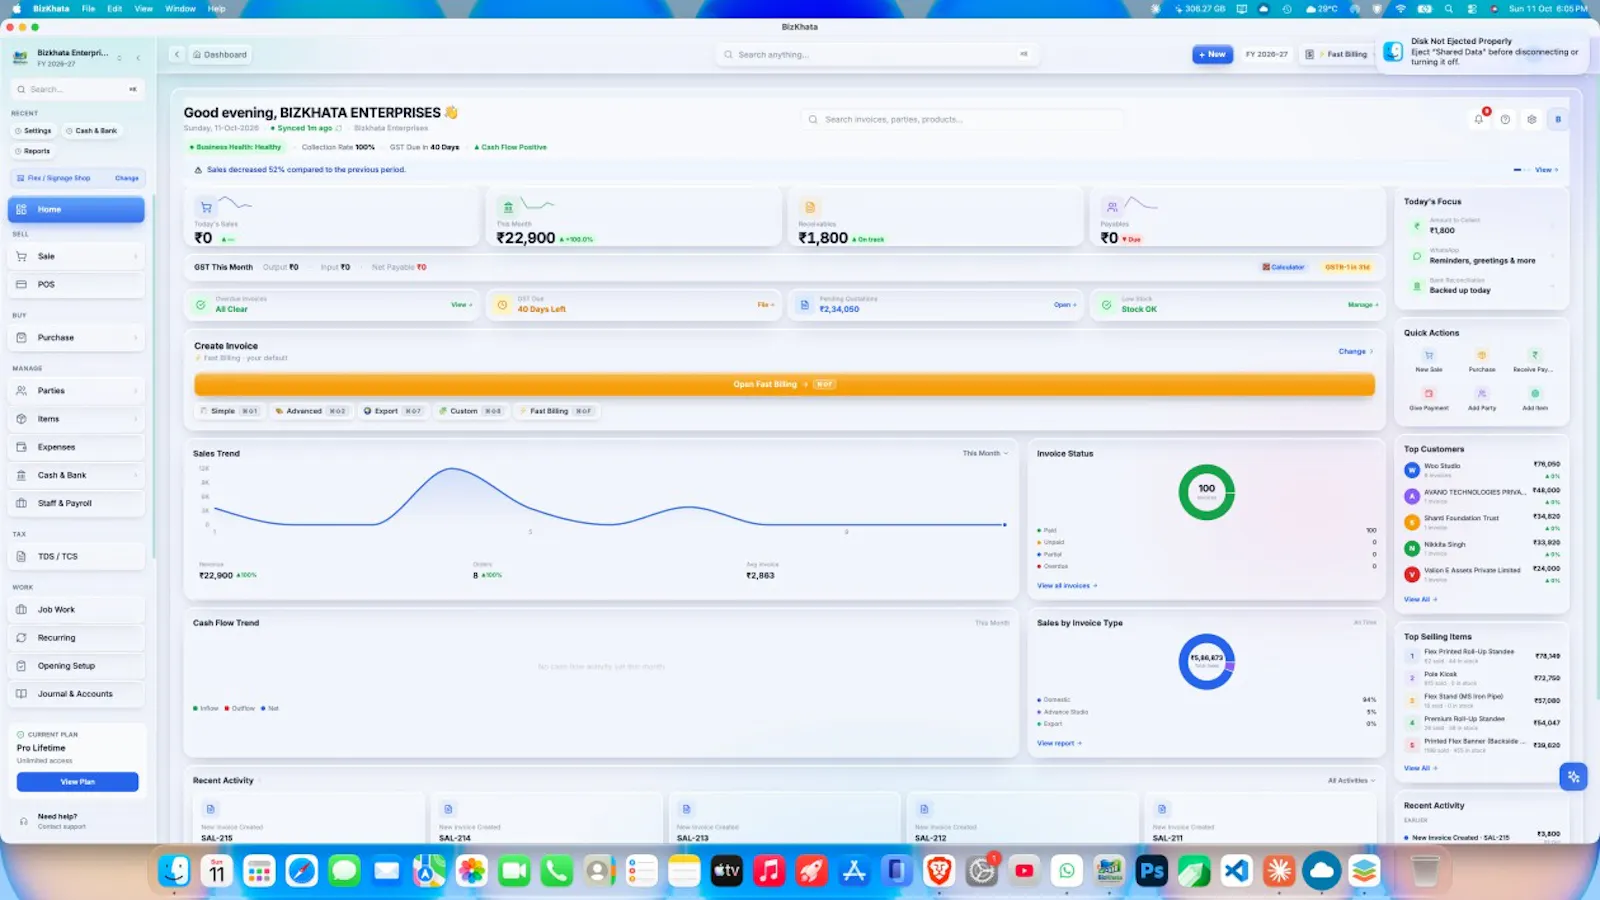
Task: Open the notifications bell icon
Action: tap(1479, 119)
